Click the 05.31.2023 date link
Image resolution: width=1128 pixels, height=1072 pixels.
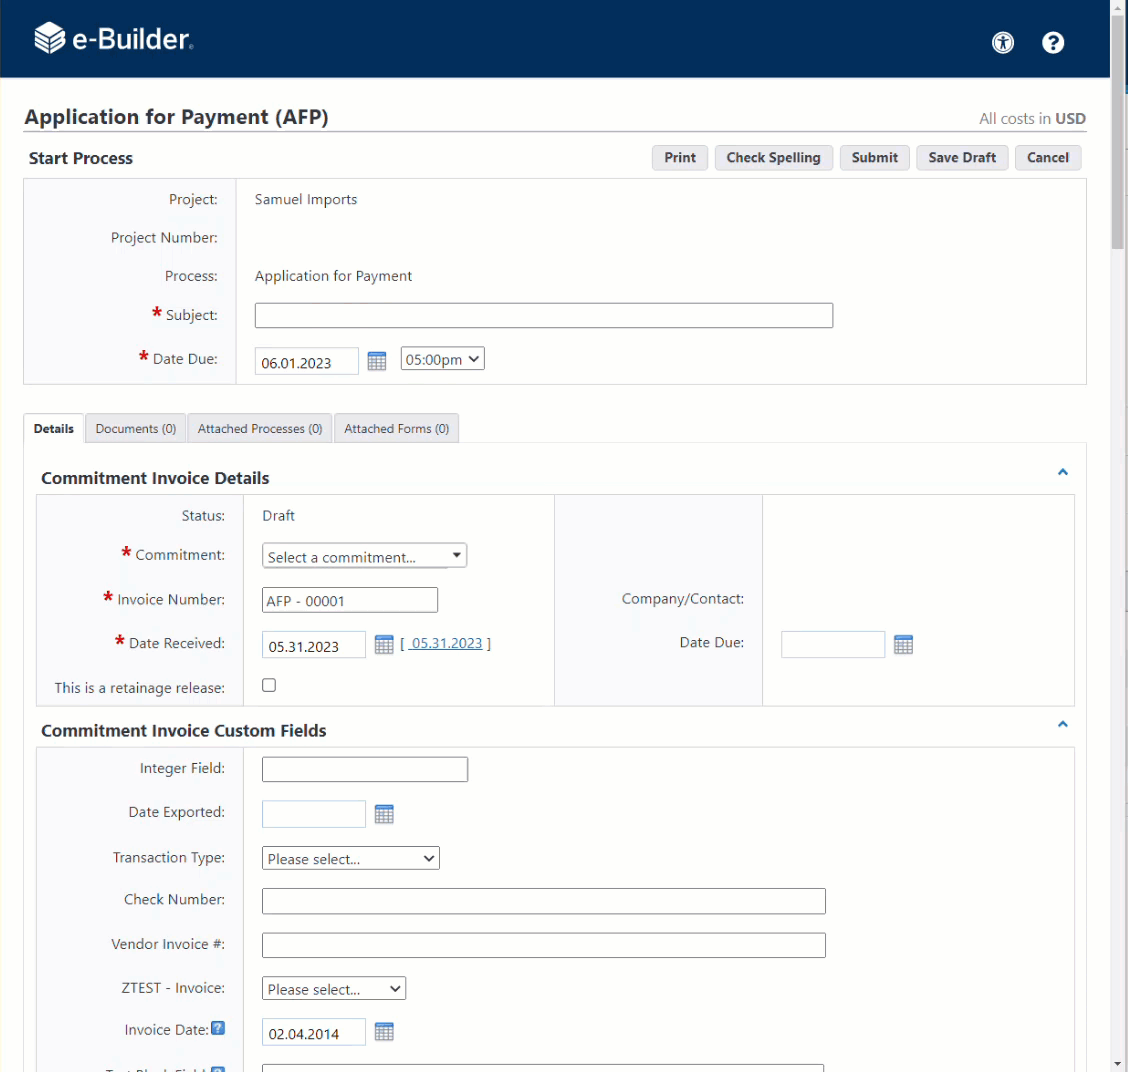click(x=446, y=644)
